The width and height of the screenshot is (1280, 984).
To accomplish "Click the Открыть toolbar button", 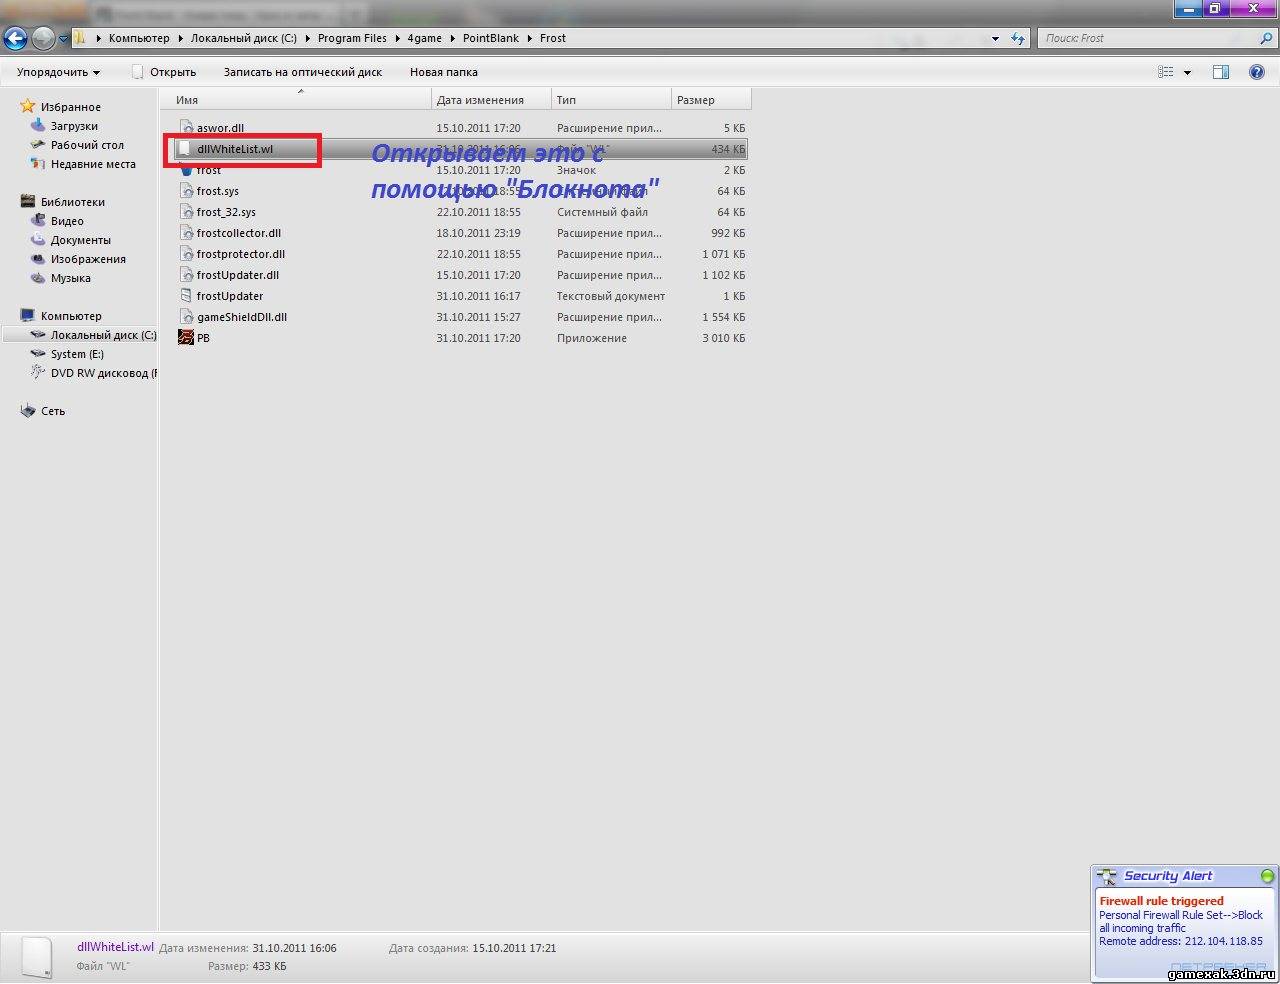I will (x=165, y=72).
